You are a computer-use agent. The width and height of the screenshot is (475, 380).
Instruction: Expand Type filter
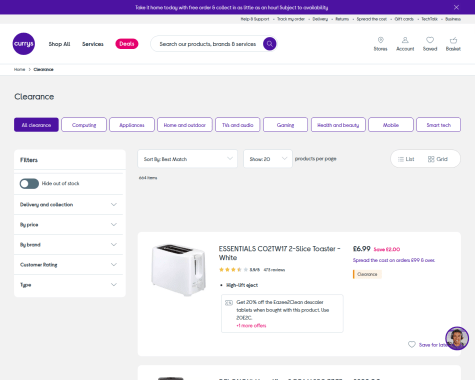(68, 285)
